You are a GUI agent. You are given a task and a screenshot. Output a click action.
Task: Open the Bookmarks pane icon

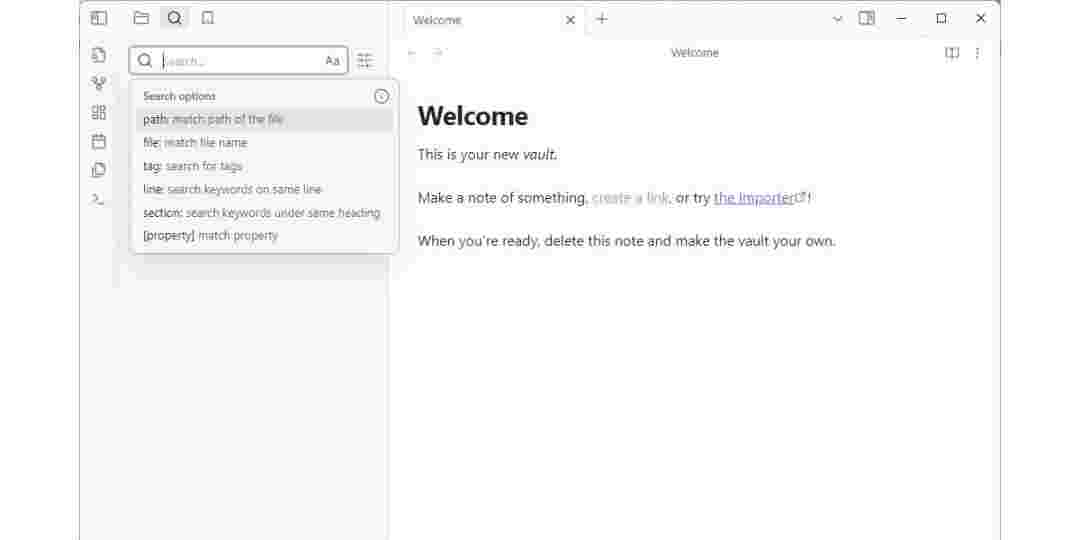[x=207, y=18]
